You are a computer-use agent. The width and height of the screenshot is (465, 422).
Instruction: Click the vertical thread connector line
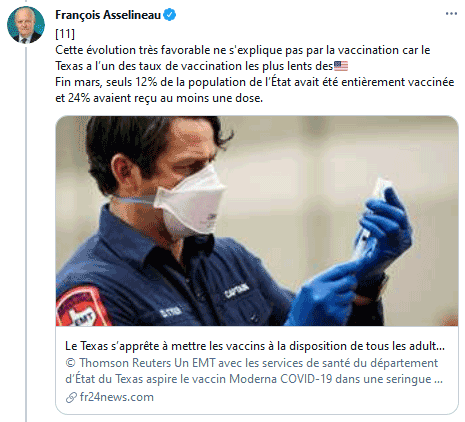(x=26, y=233)
